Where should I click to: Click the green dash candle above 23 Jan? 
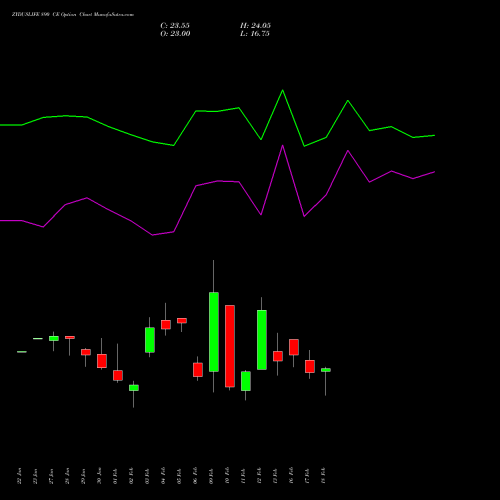coord(38,339)
